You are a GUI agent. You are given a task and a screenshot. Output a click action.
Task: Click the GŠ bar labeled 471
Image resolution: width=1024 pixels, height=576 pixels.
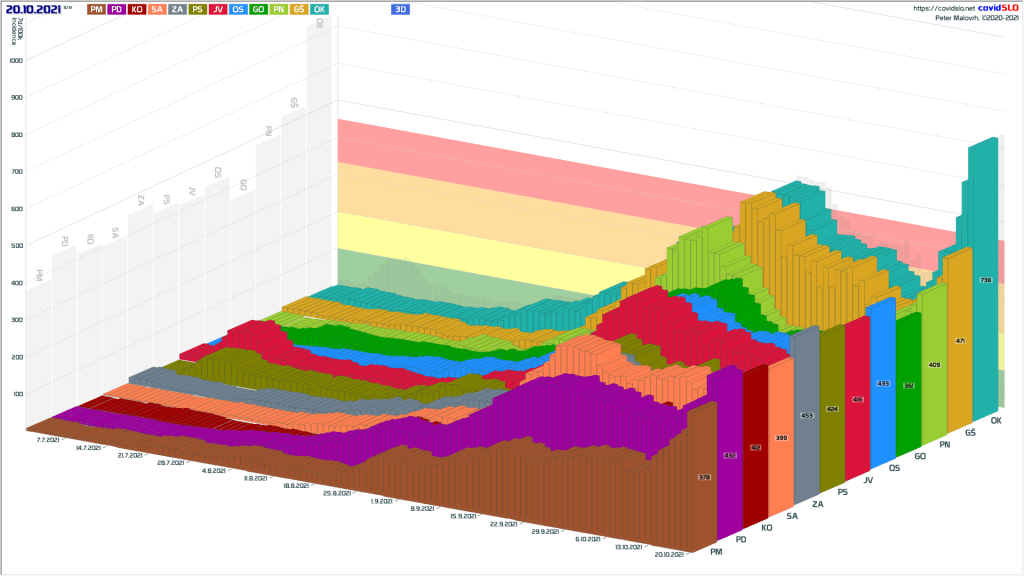(x=959, y=341)
